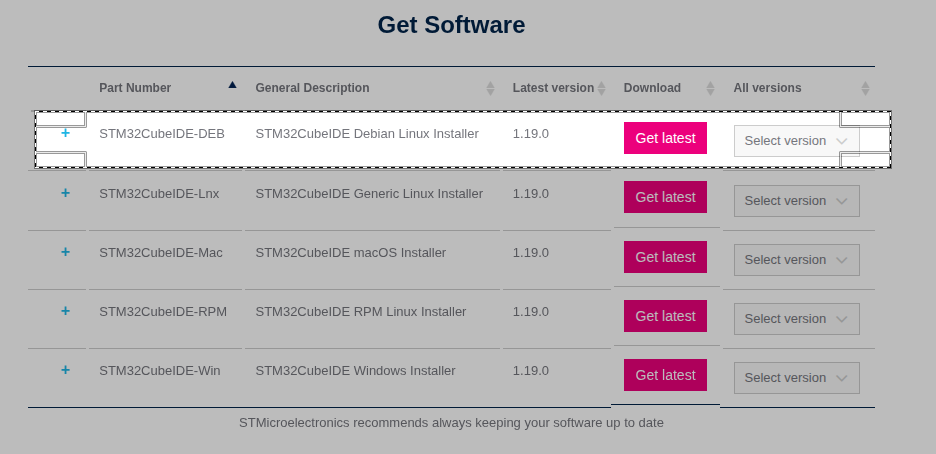Click STM32CubeIDE Debian Linux Installer description
Viewport: 936px width, 454px height.
click(367, 134)
